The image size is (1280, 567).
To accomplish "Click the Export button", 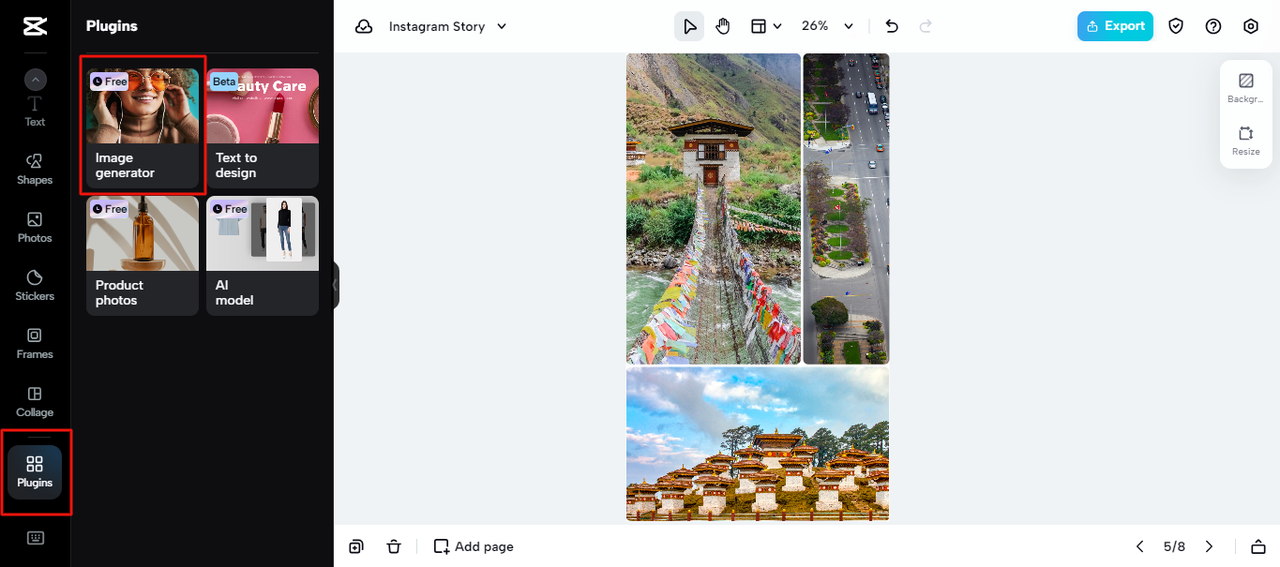I will [x=1115, y=26].
